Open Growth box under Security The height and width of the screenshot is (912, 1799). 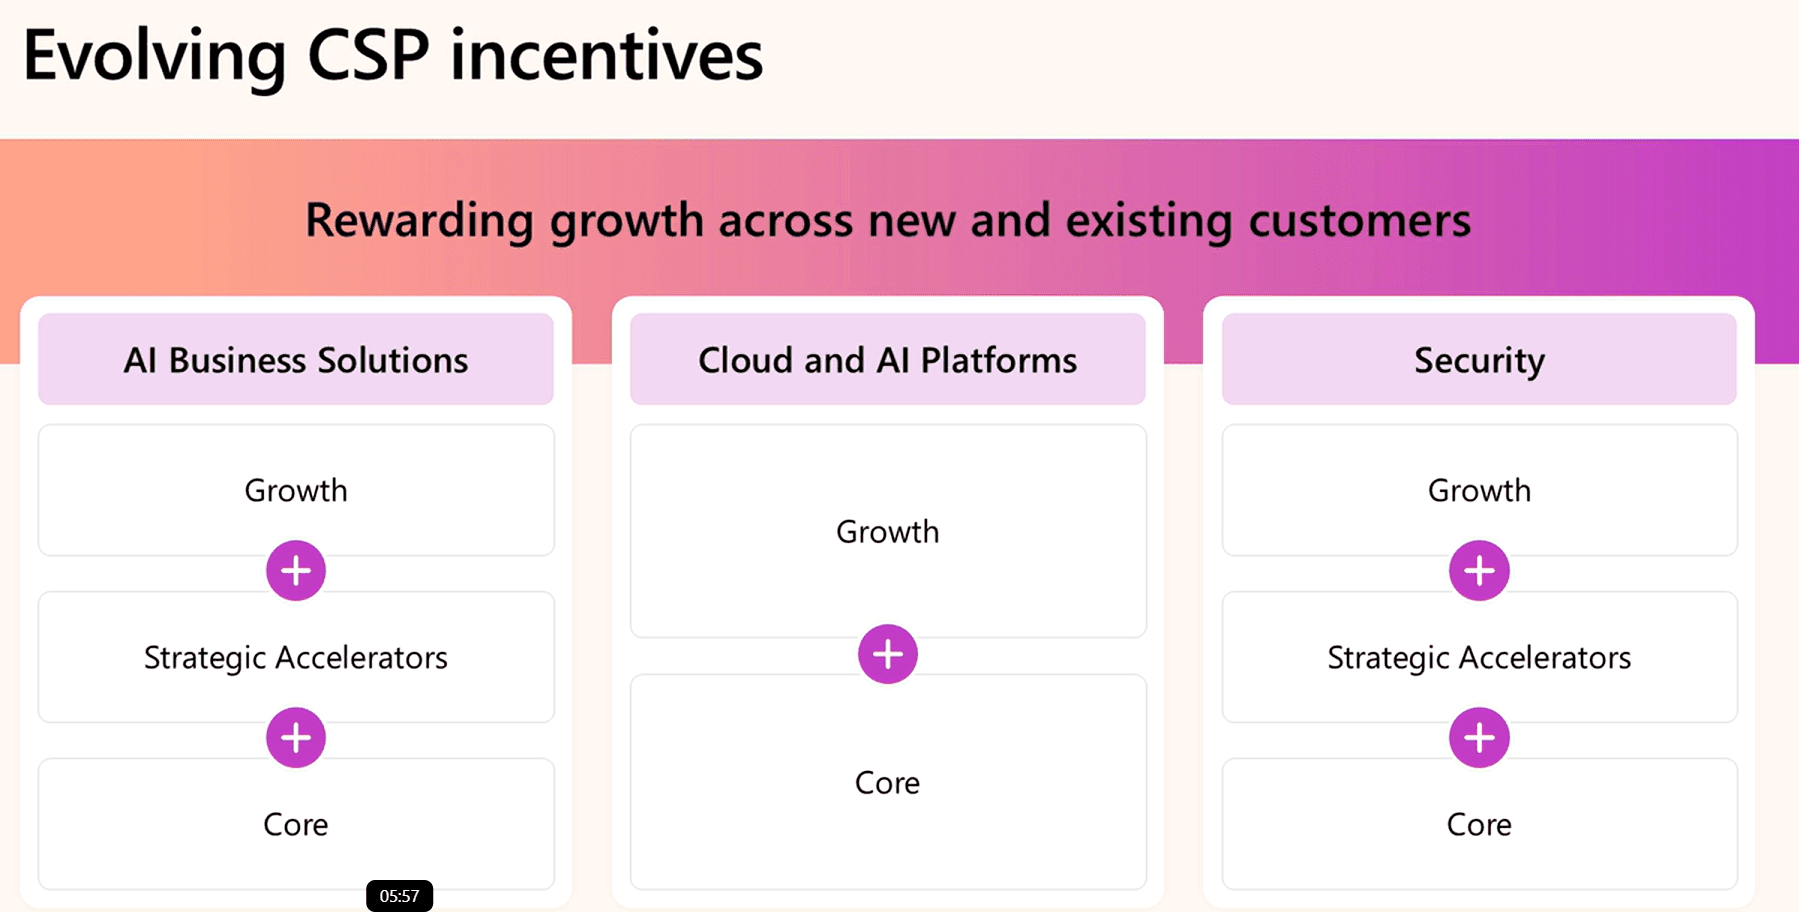coord(1479,490)
